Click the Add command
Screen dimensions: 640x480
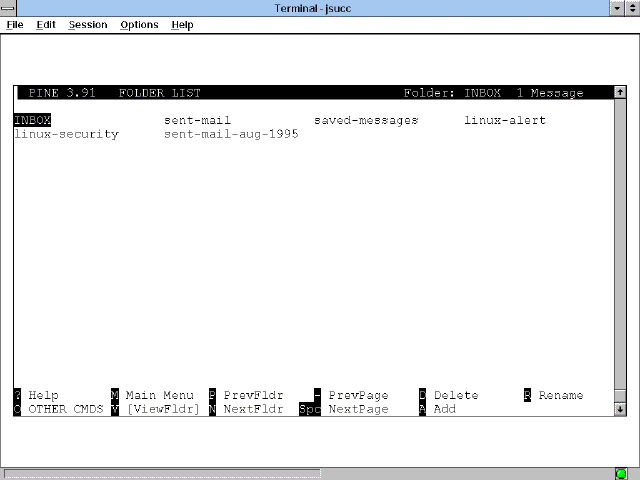444,409
